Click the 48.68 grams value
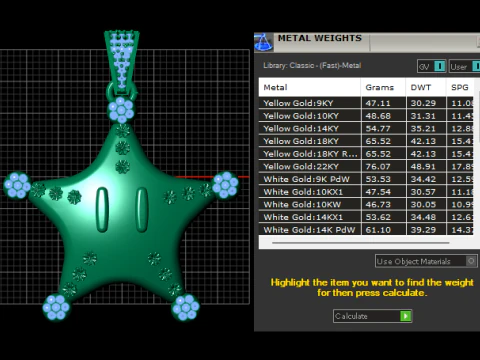The height and width of the screenshot is (360, 480). [x=378, y=116]
